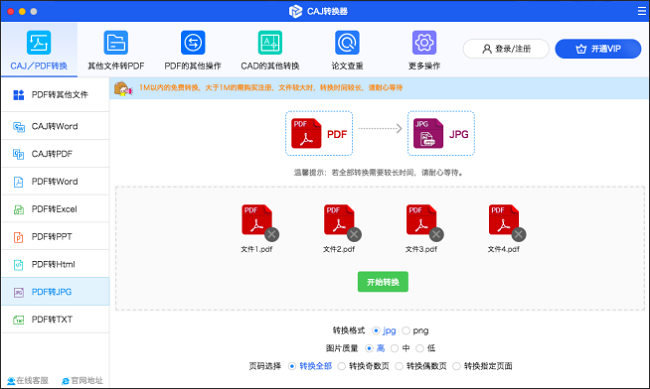Select the 文件1.pdf file icon
650x389 pixels.
(257, 220)
